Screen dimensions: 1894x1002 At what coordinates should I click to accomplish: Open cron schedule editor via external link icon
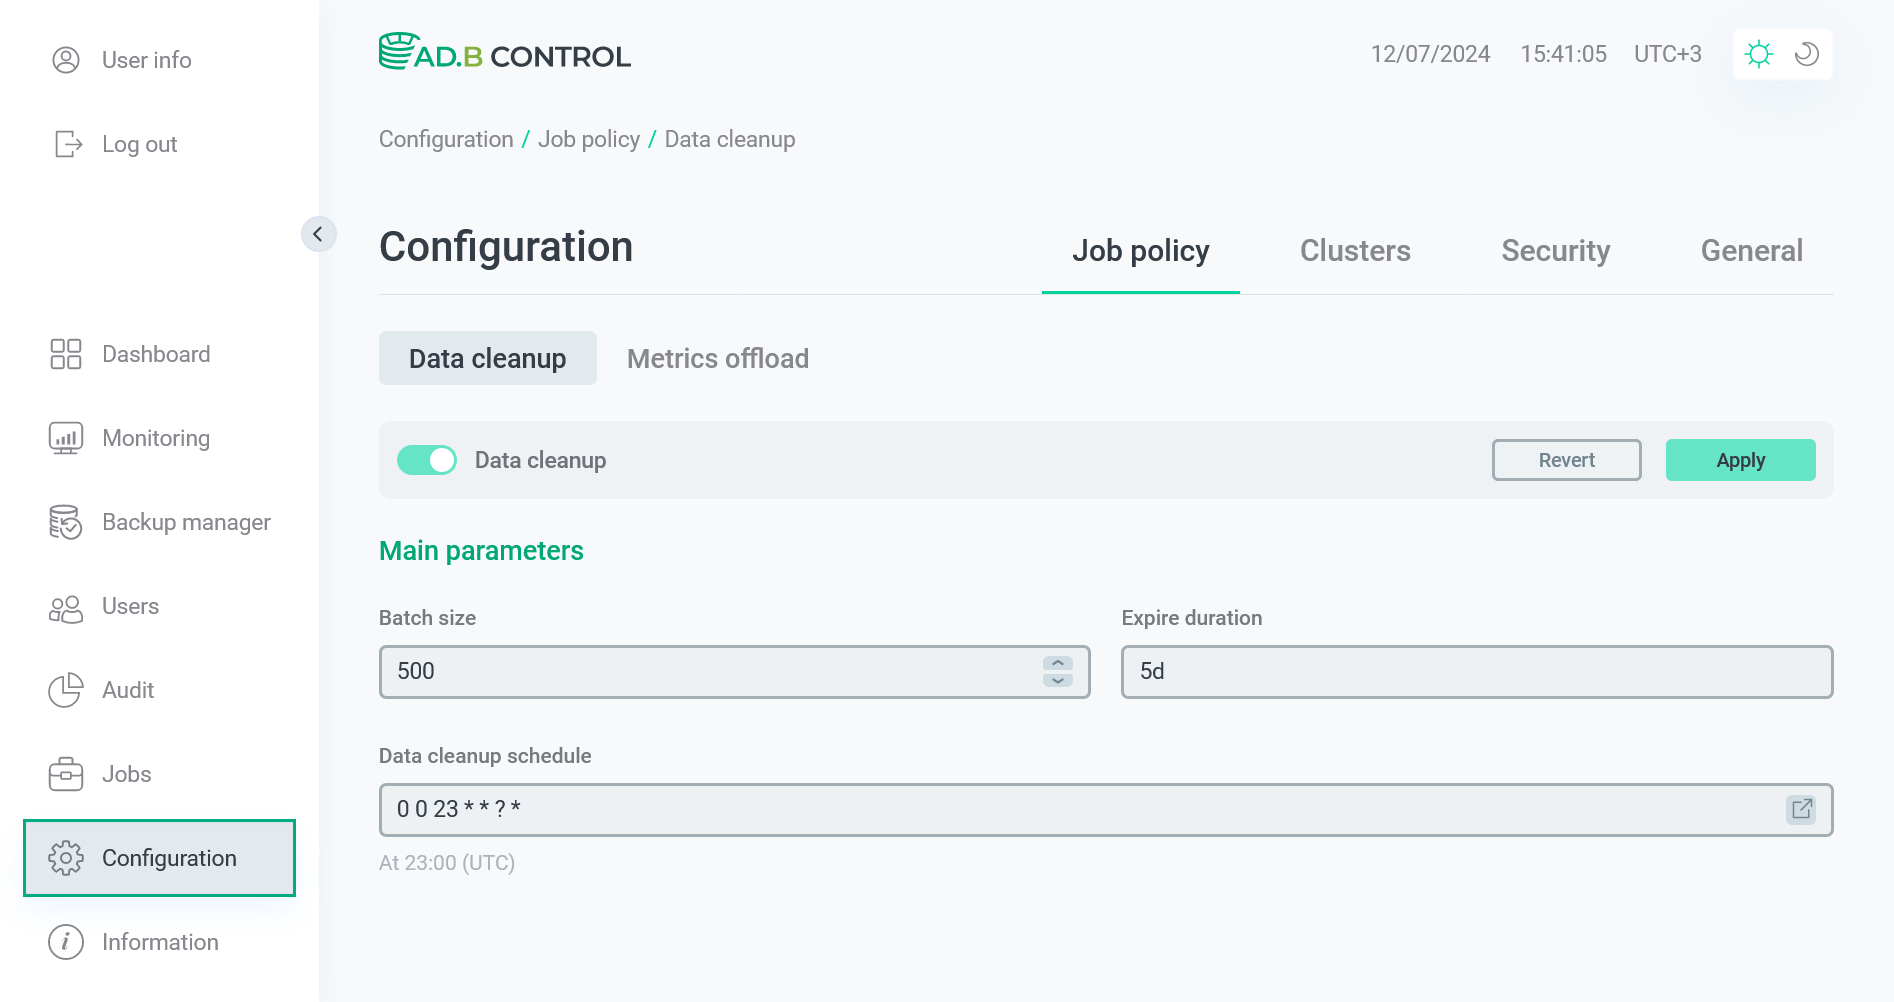[x=1802, y=809]
